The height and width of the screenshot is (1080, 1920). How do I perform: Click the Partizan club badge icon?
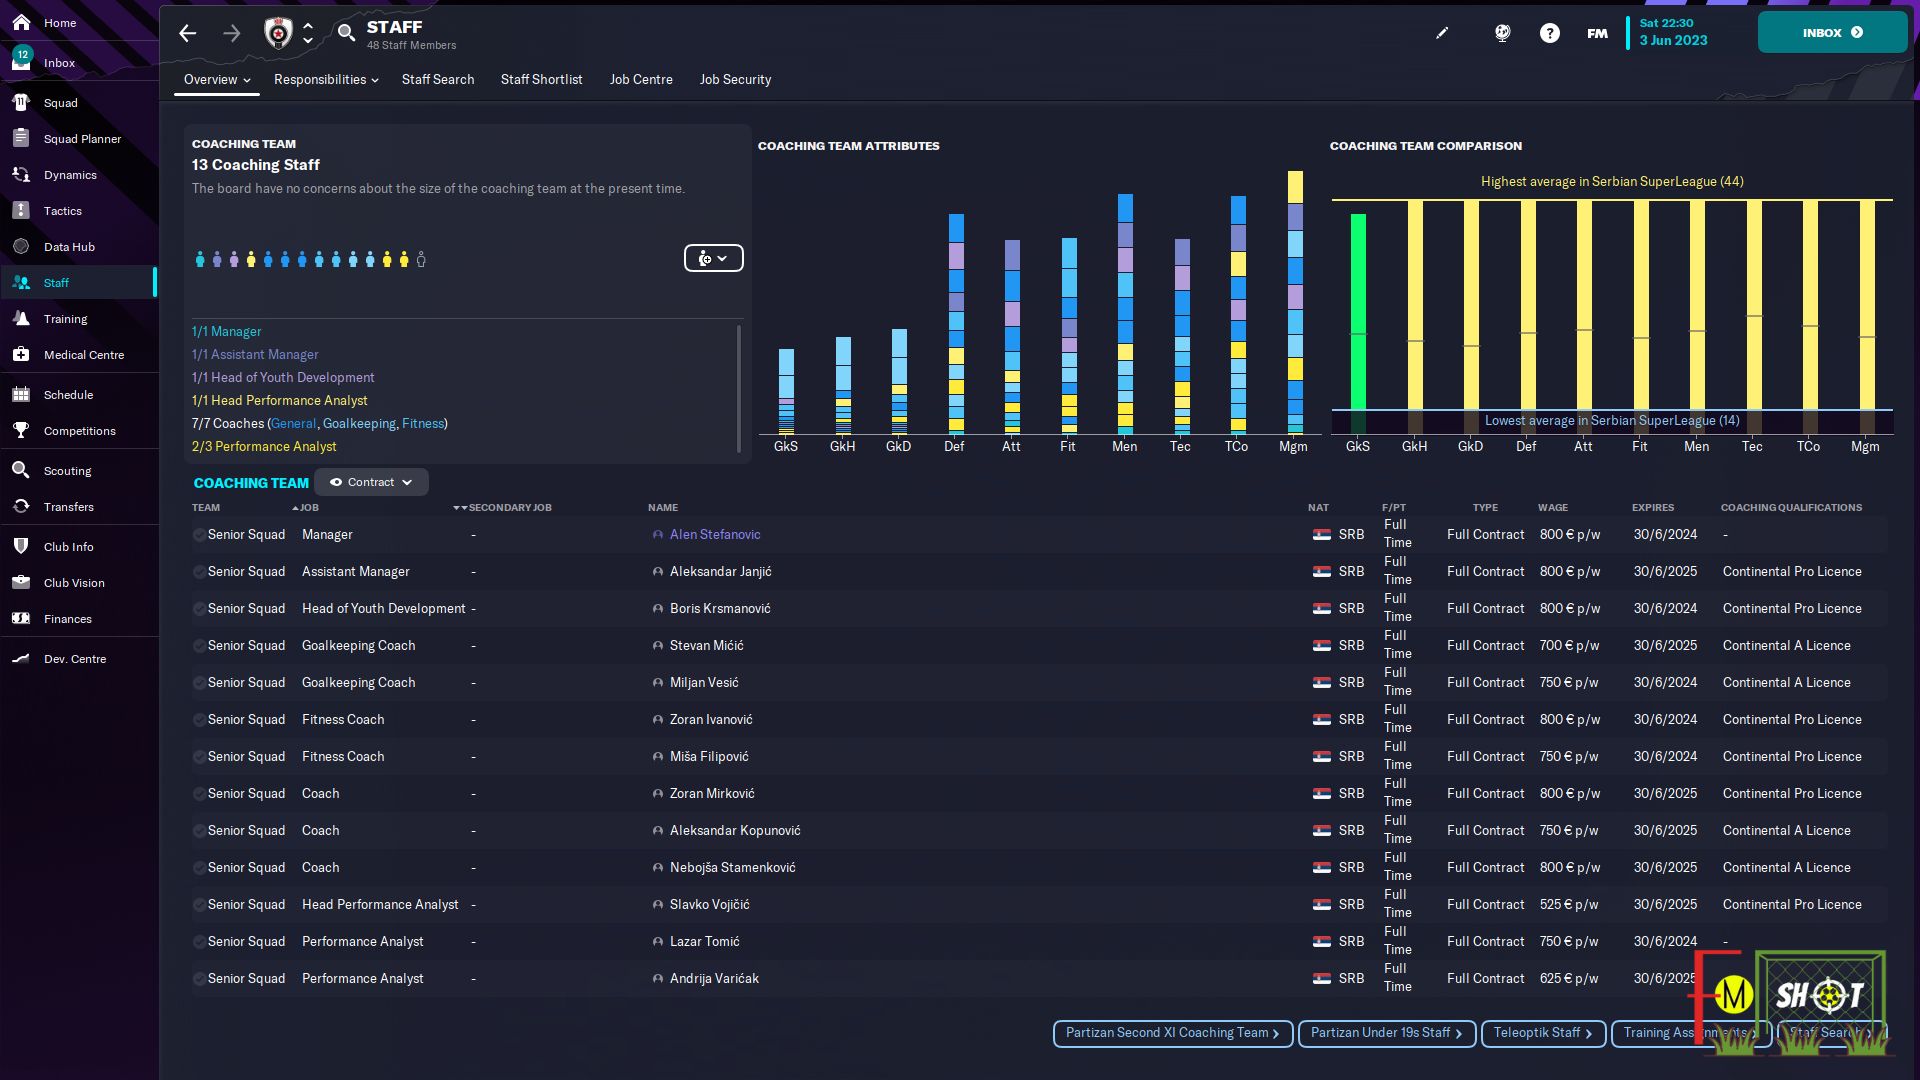(278, 33)
